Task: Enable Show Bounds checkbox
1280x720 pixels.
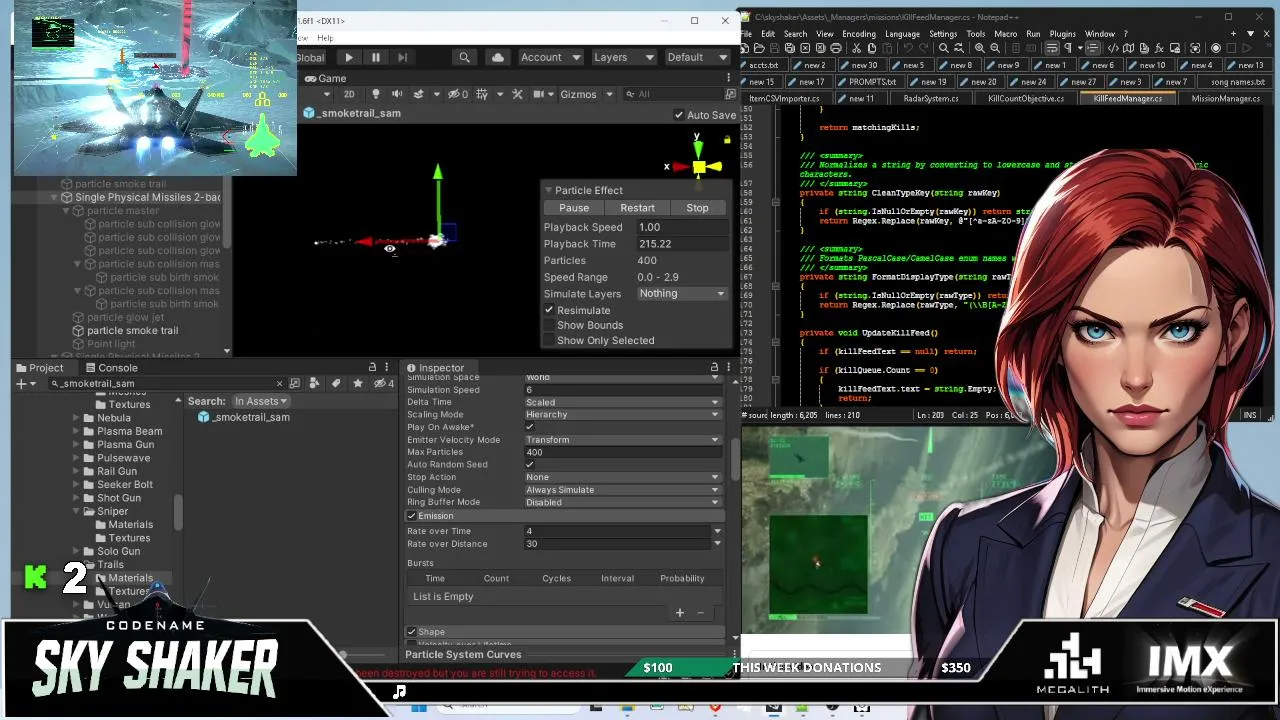Action: pos(549,325)
